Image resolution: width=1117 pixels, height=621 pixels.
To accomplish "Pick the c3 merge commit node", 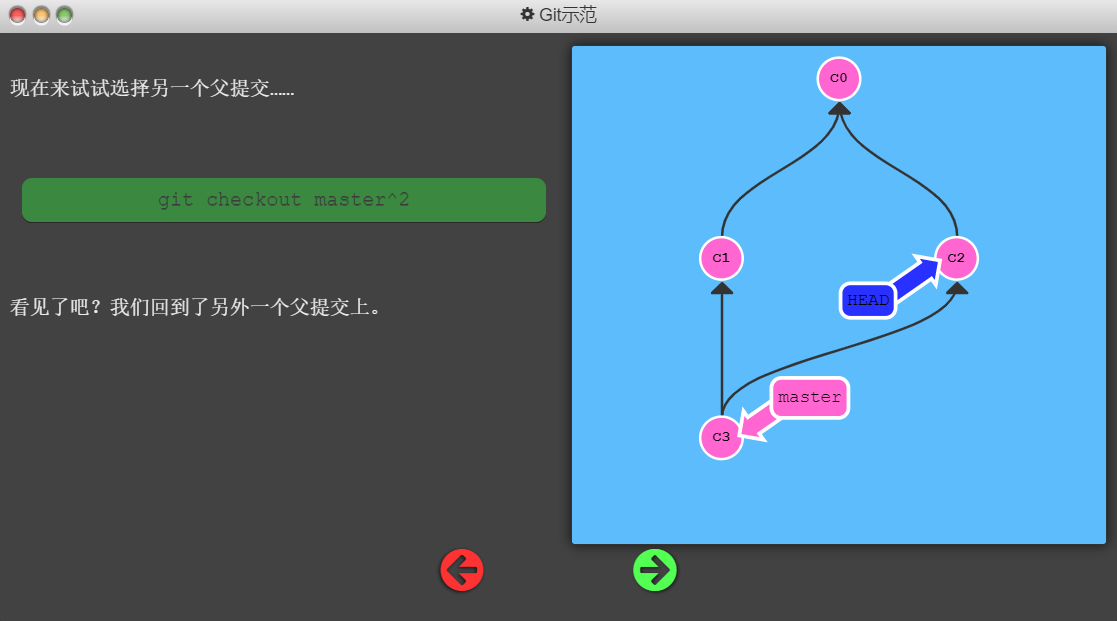I will coord(721,437).
